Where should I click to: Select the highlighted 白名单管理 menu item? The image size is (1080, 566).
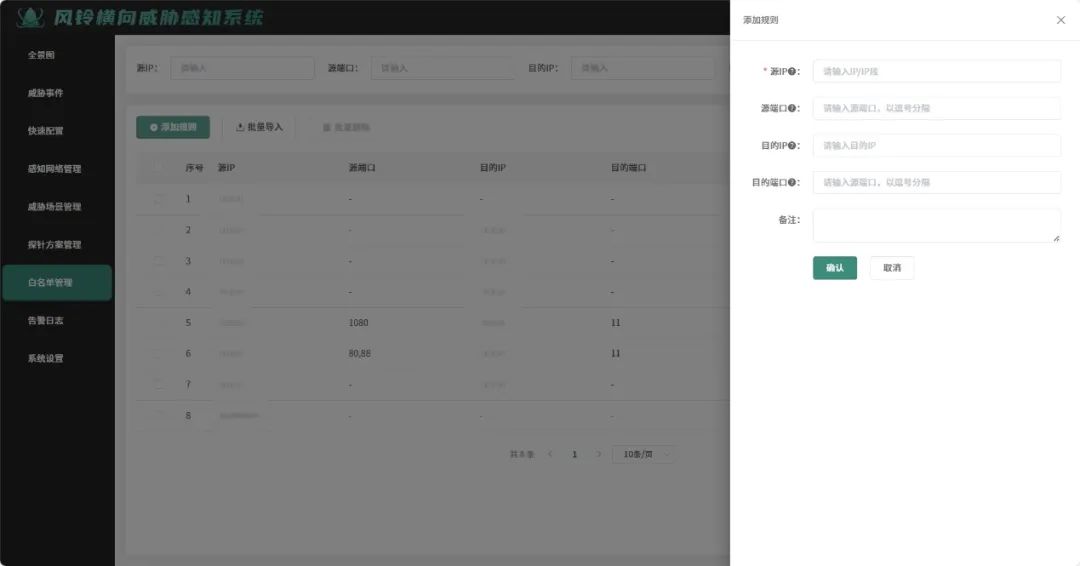57,283
